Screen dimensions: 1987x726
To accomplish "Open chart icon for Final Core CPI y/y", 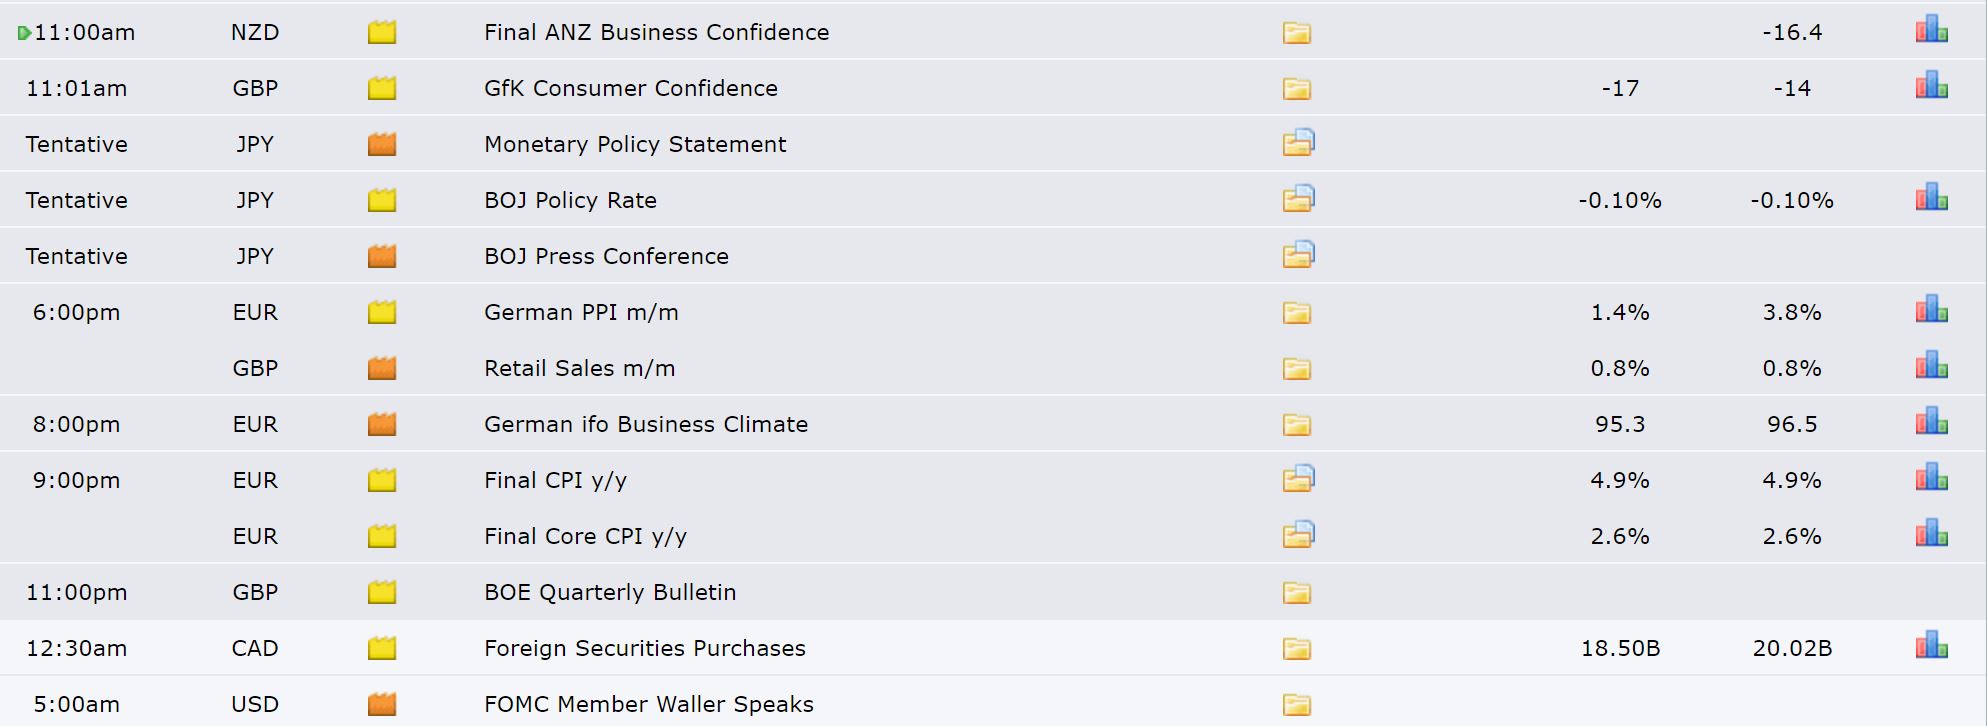I will (x=1931, y=533).
